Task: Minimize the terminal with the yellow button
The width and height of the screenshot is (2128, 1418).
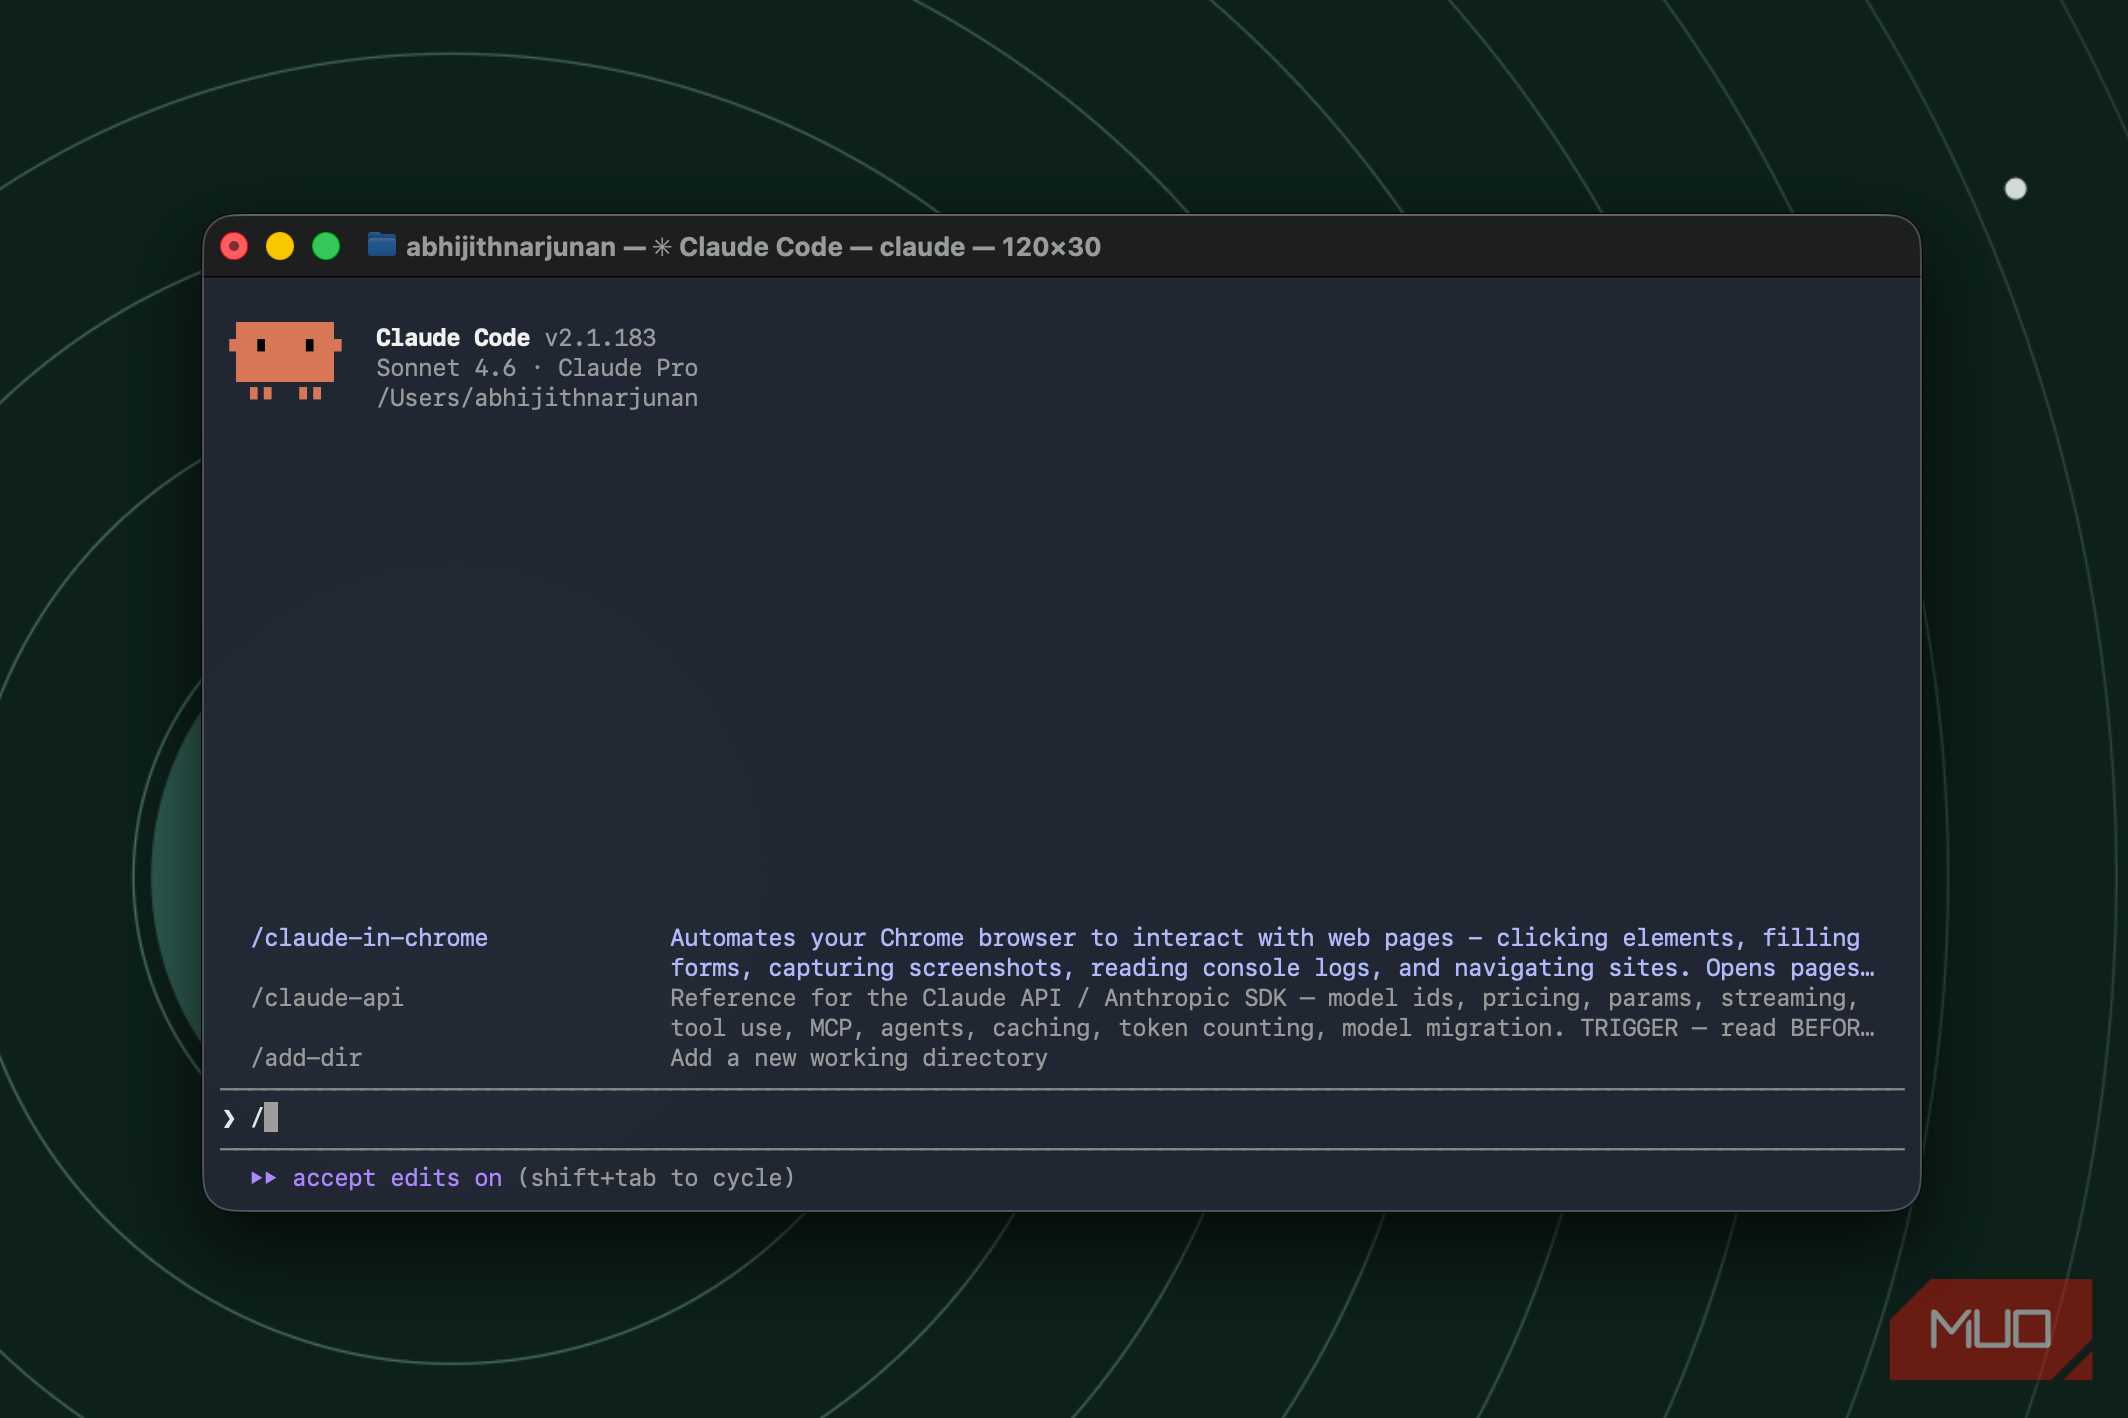Action: [280, 246]
